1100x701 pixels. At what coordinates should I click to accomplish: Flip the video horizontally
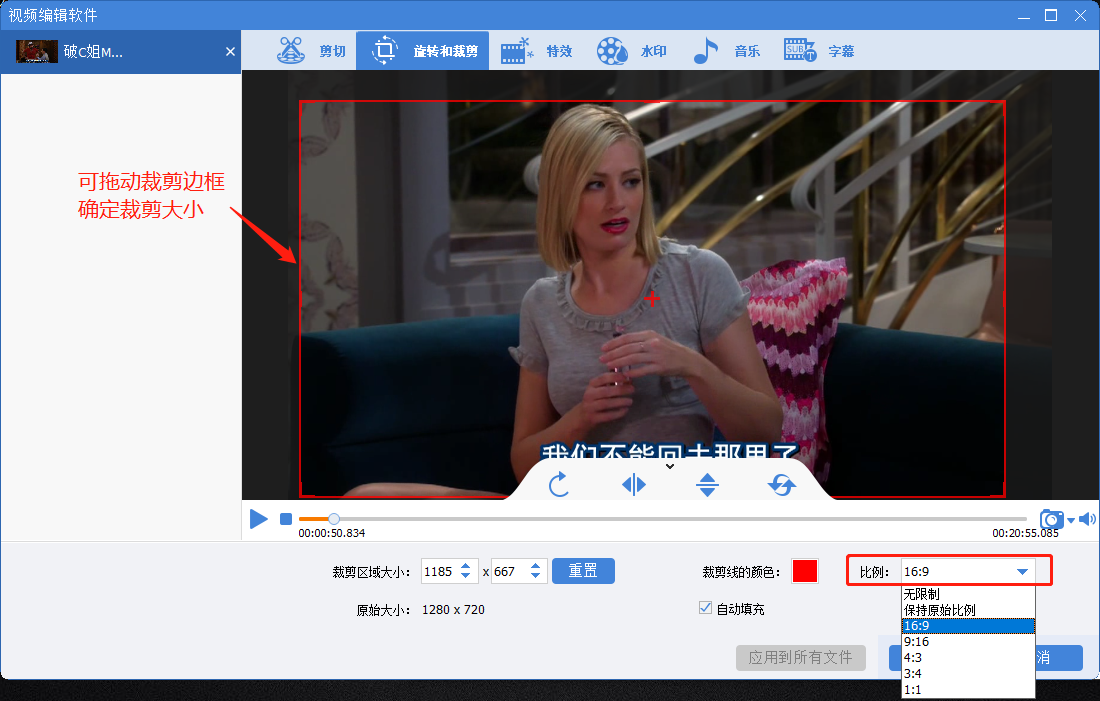click(633, 484)
